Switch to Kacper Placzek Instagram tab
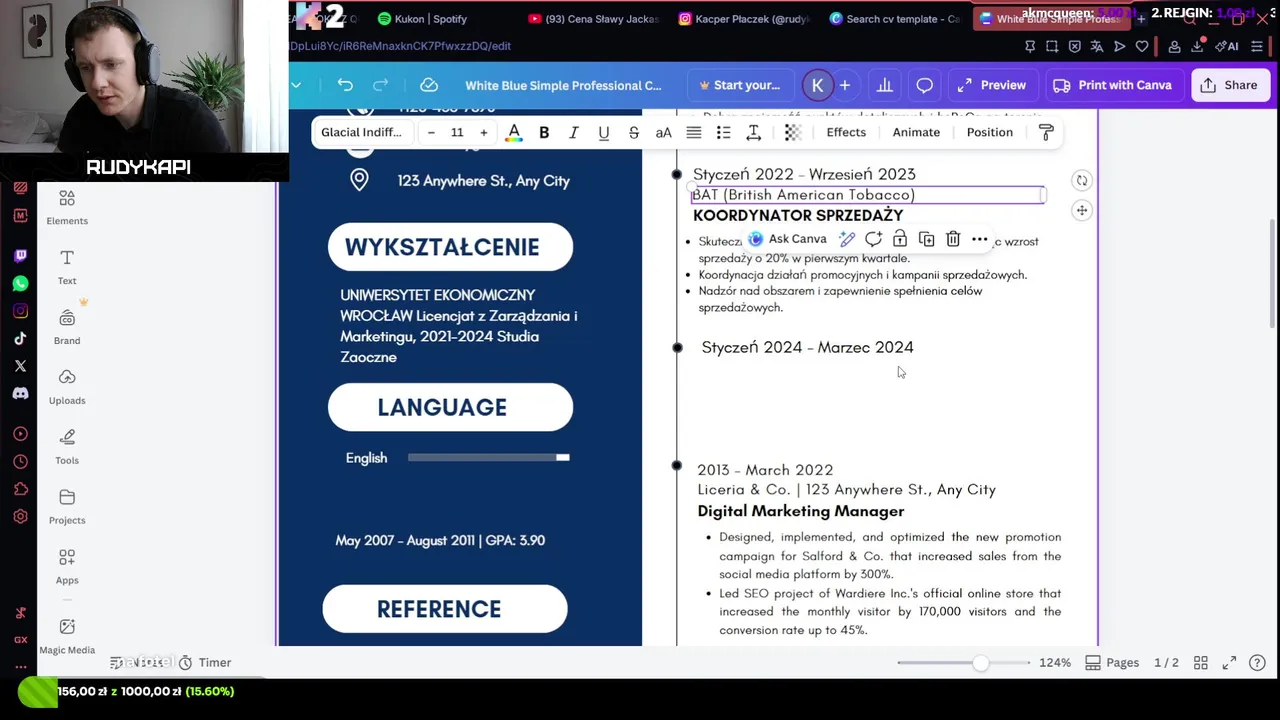This screenshot has height=720, width=1280. (x=744, y=18)
